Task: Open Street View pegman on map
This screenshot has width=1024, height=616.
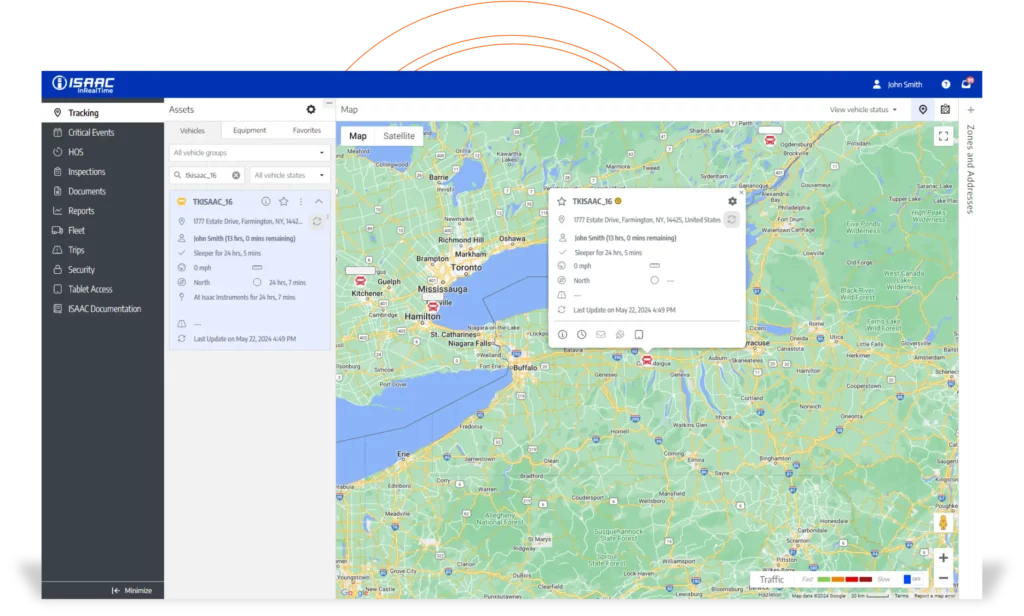Action: 943,523
